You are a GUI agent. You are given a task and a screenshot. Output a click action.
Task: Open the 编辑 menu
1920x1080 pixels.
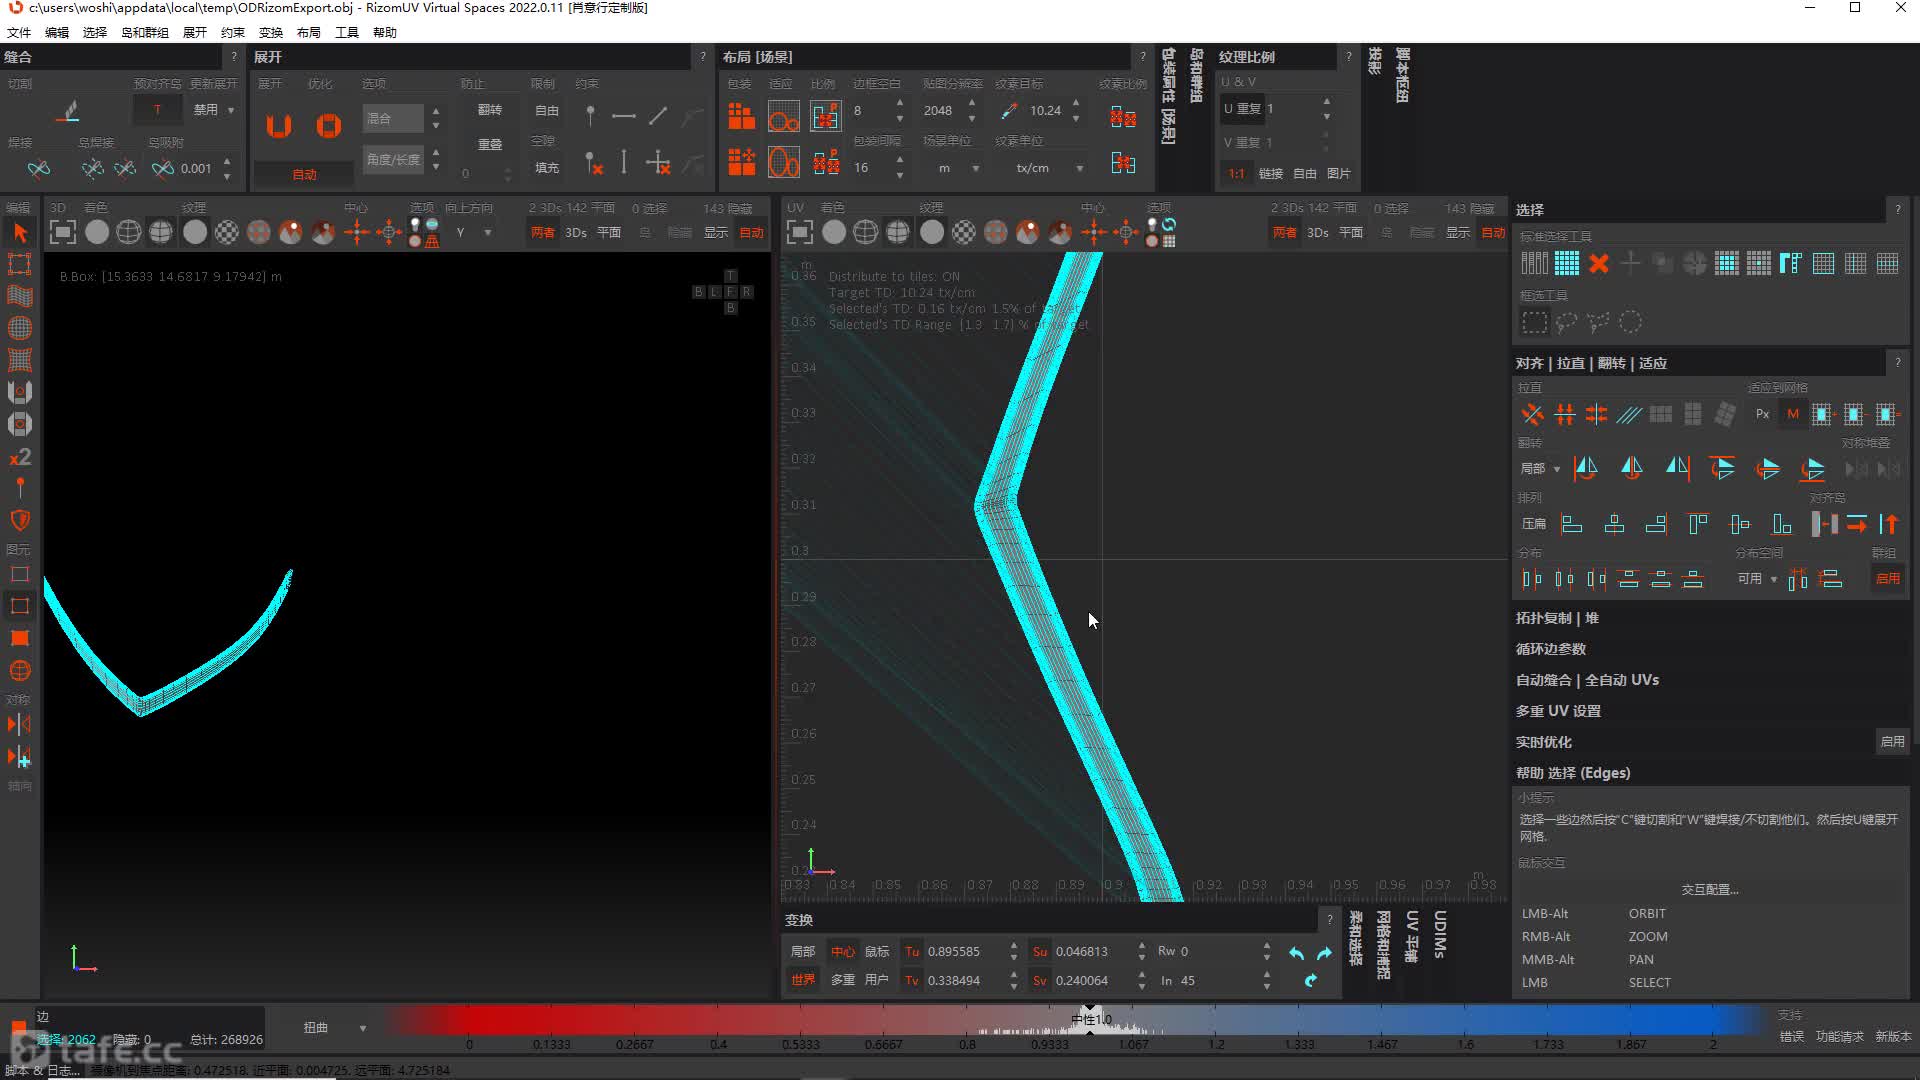[57, 32]
